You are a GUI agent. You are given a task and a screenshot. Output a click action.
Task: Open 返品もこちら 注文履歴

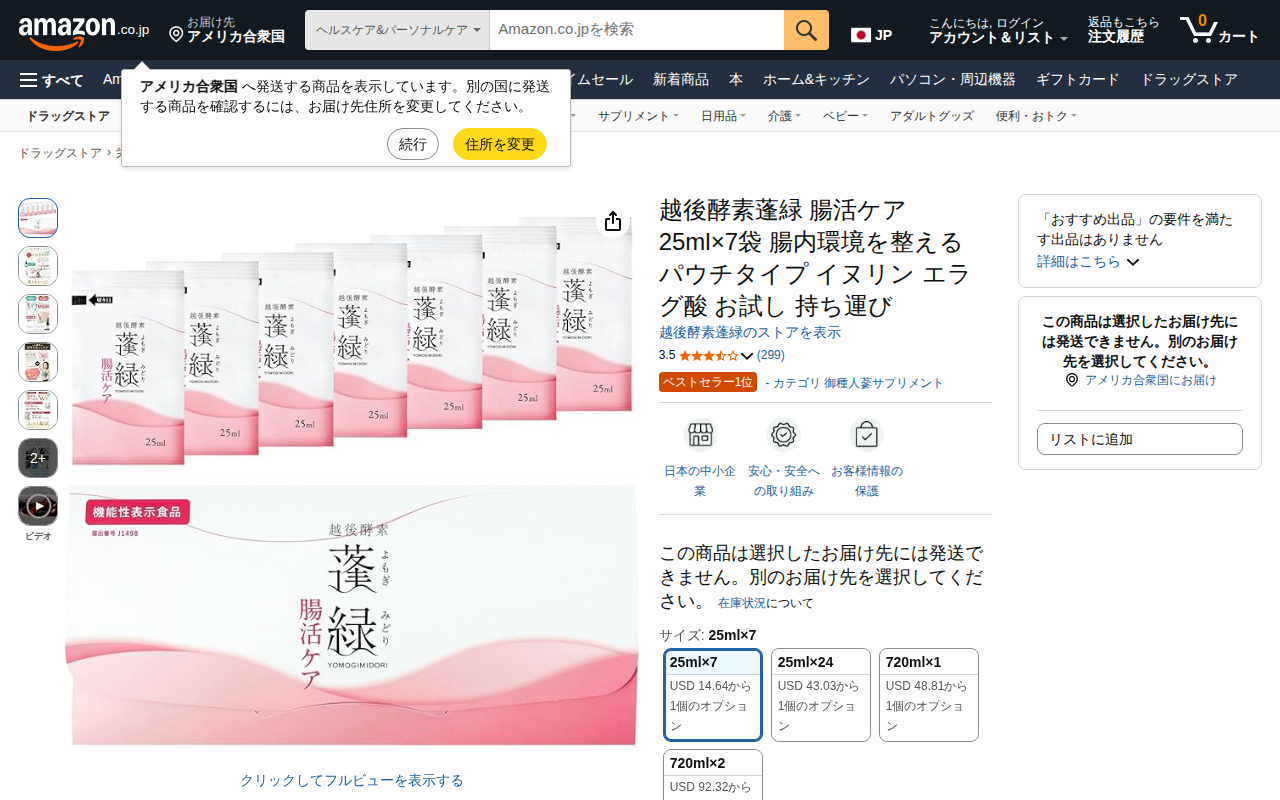[x=1124, y=31]
